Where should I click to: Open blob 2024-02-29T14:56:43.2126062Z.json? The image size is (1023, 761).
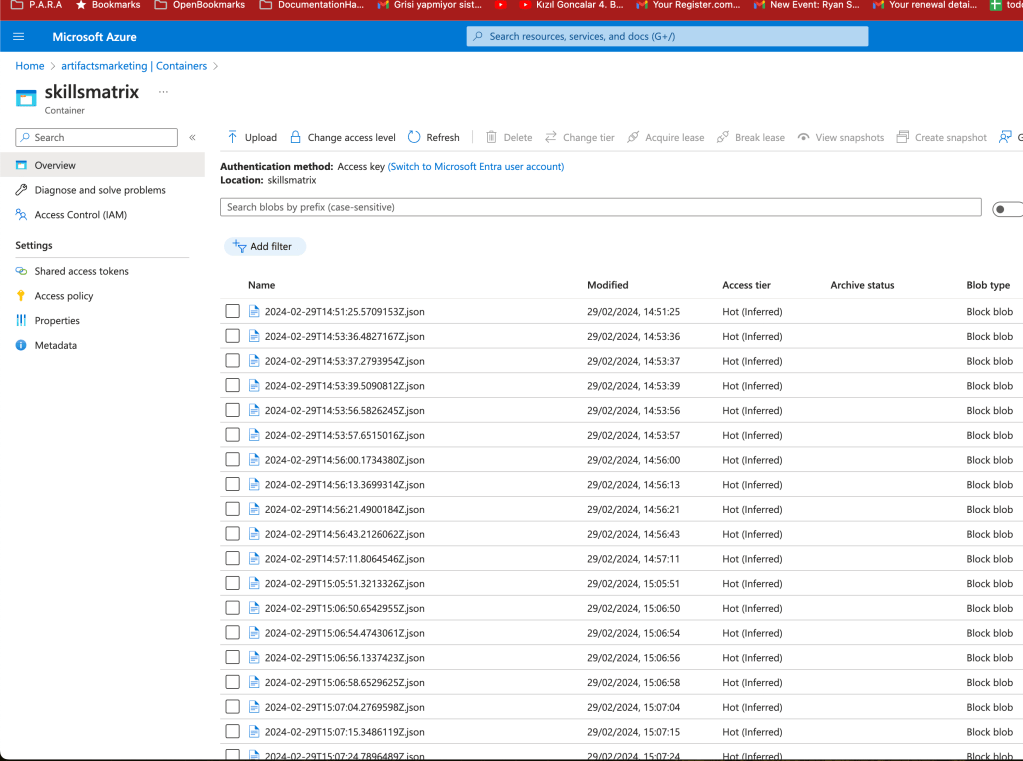(344, 535)
